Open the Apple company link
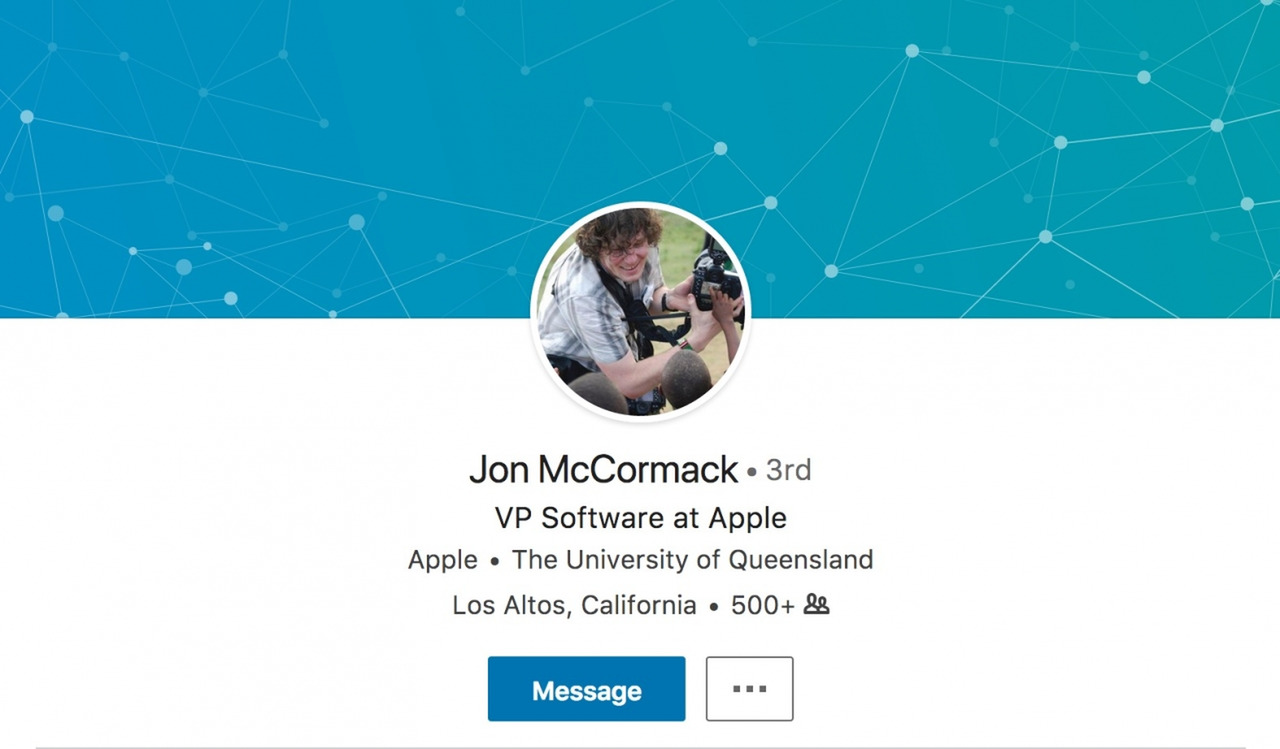Image resolution: width=1280 pixels, height=749 pixels. click(442, 560)
